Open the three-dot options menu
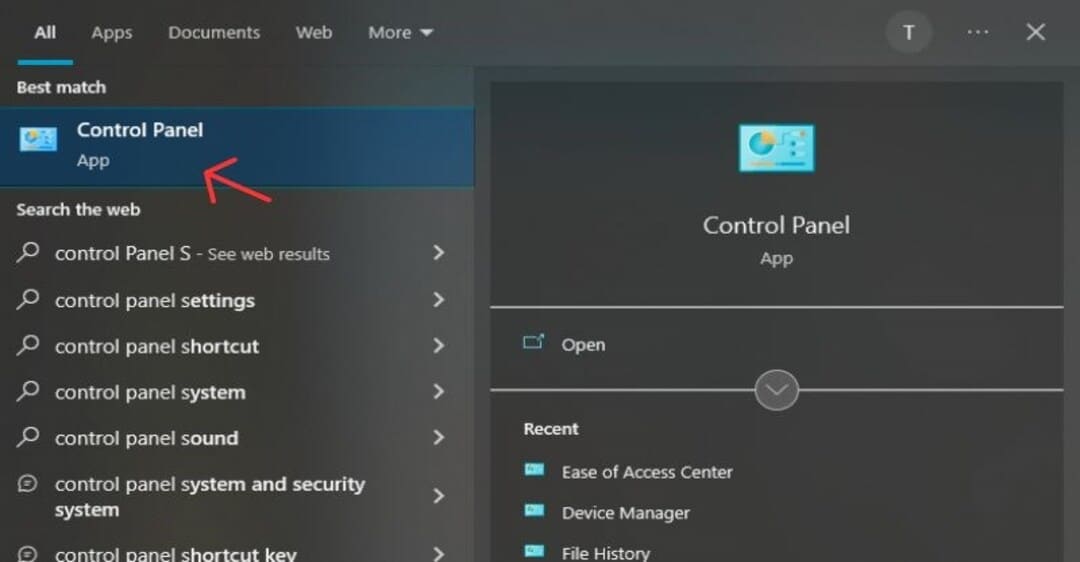1080x562 pixels. click(977, 33)
